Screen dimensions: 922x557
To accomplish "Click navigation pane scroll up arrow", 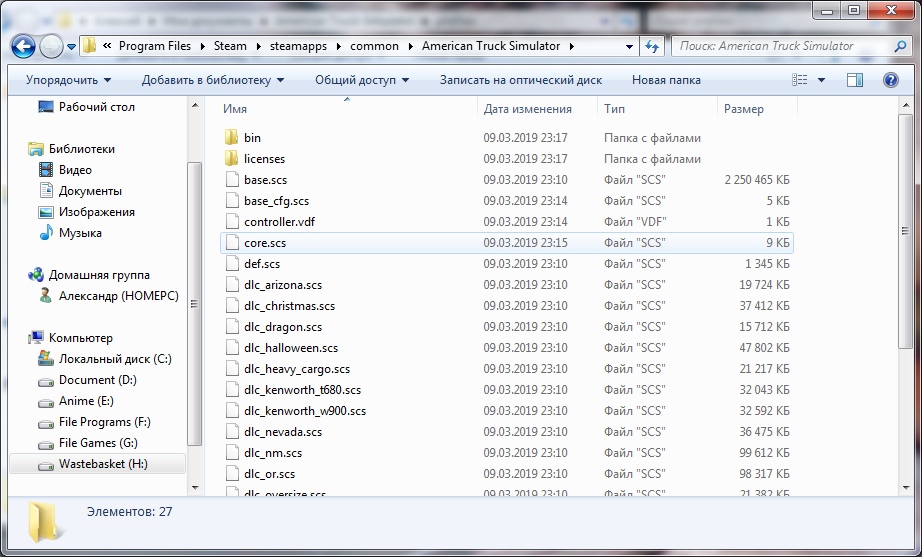I will click(x=195, y=106).
